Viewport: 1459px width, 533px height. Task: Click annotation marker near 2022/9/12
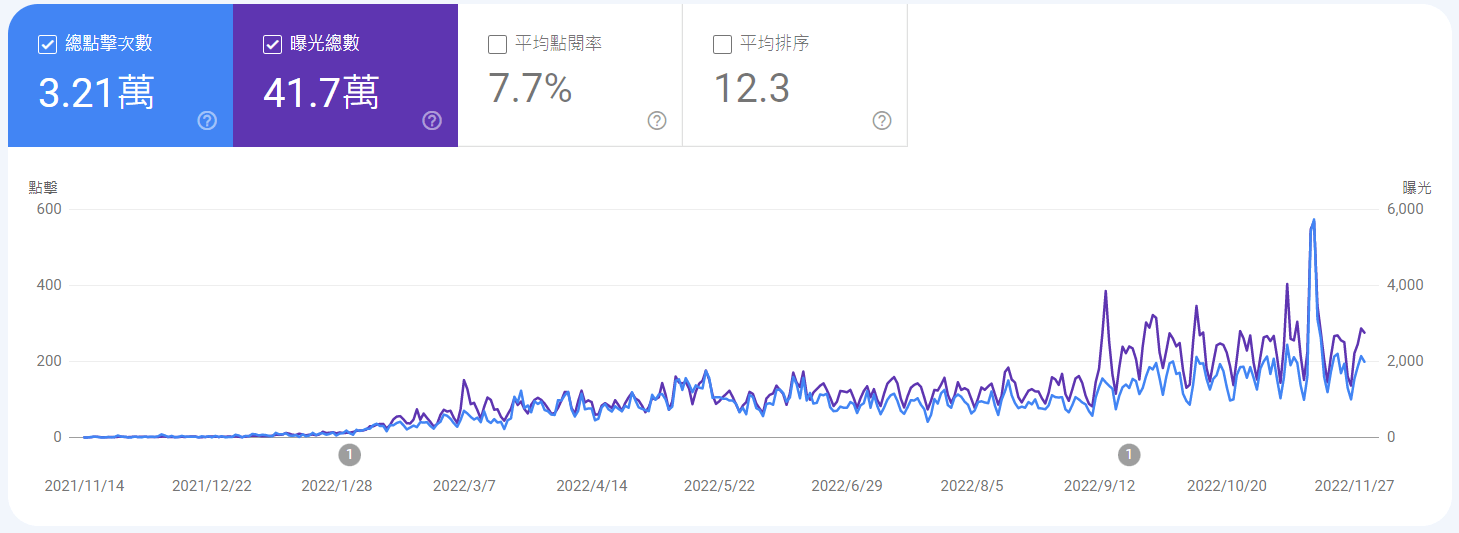pyautogui.click(x=1129, y=455)
